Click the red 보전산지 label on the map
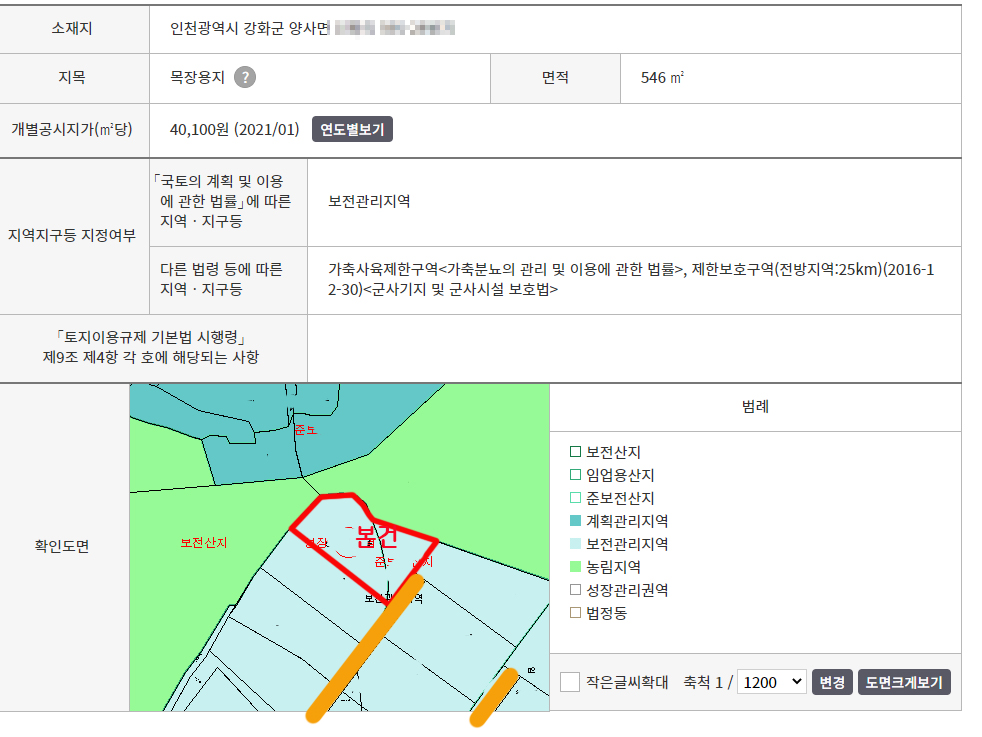Viewport: 982px width, 737px height. (x=203, y=543)
